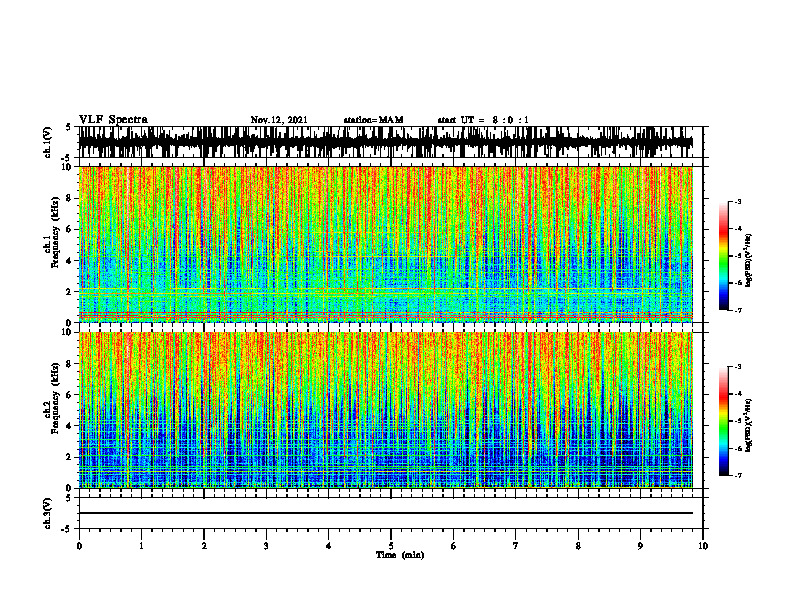Click the "start UT = 8:0:1" text

[x=483, y=120]
